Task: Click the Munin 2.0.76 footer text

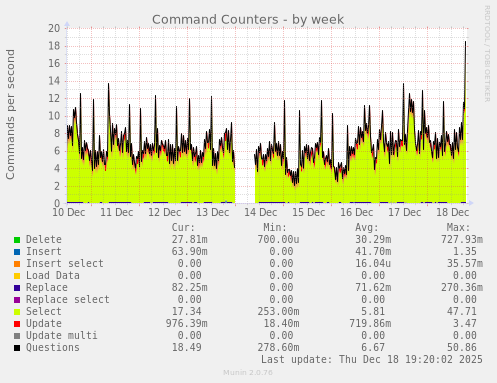Action: [x=248, y=372]
